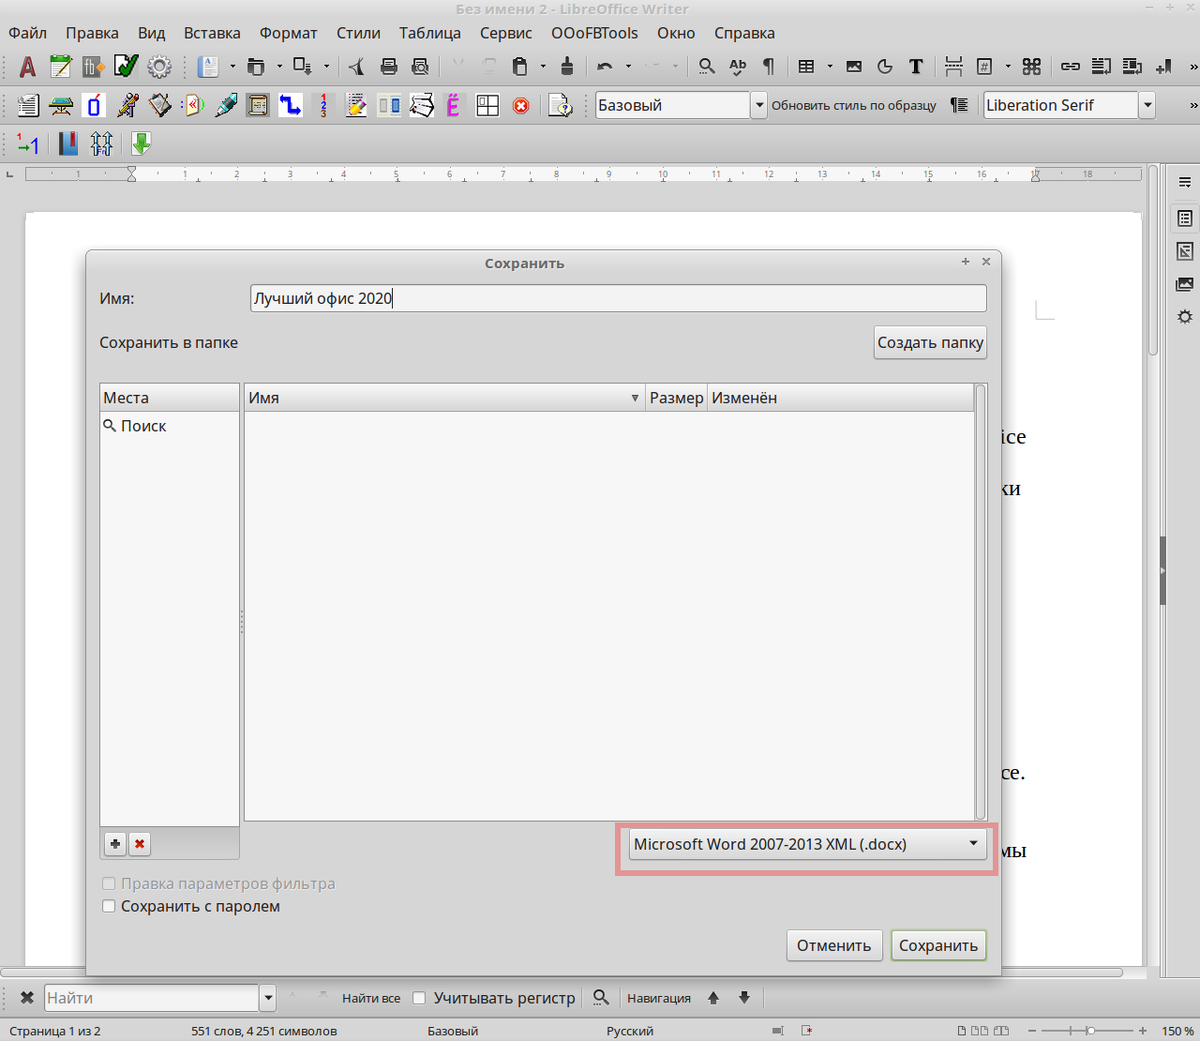This screenshot has height=1041, width=1200.
Task: Insert hyperlink chain icon
Action: [1070, 67]
